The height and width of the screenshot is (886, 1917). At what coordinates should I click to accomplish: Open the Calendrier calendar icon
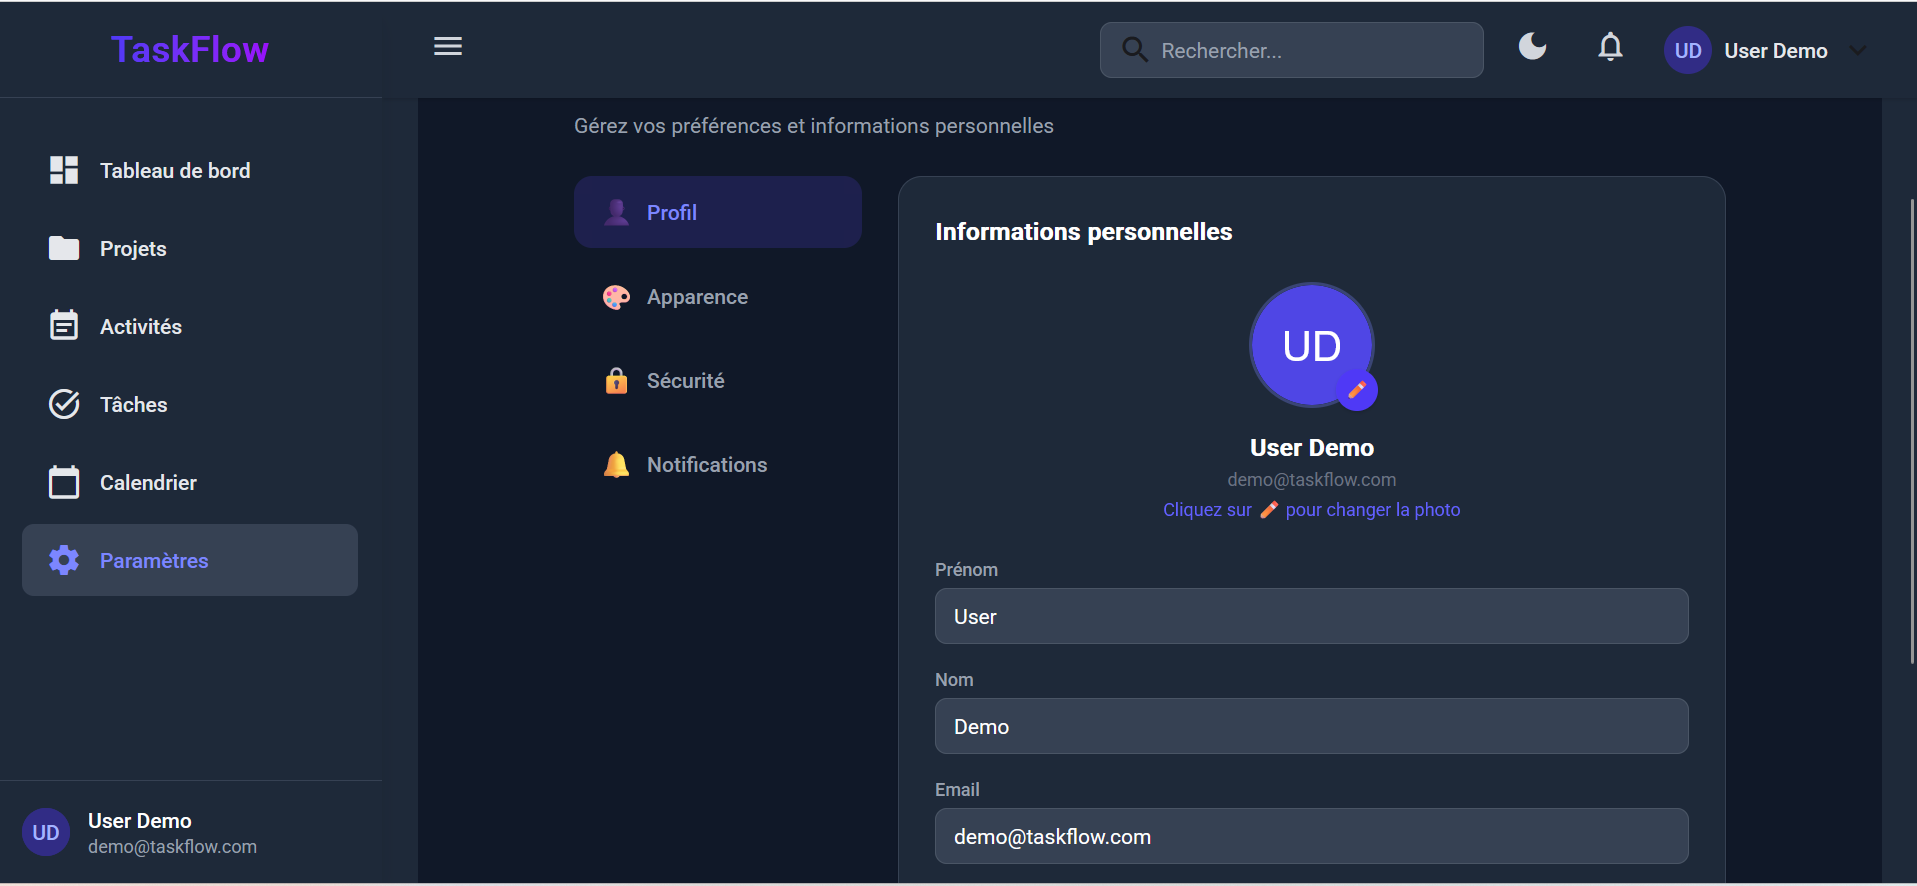click(64, 482)
